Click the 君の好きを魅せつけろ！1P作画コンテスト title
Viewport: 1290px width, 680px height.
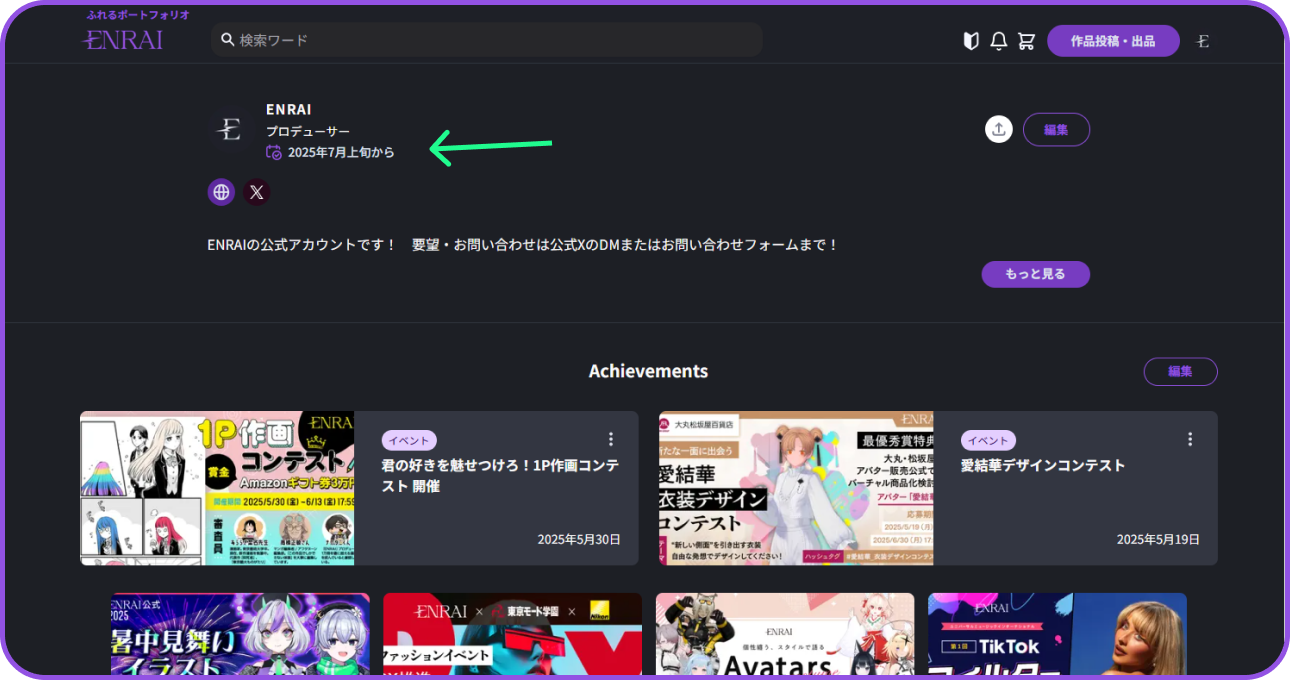tap(500, 476)
